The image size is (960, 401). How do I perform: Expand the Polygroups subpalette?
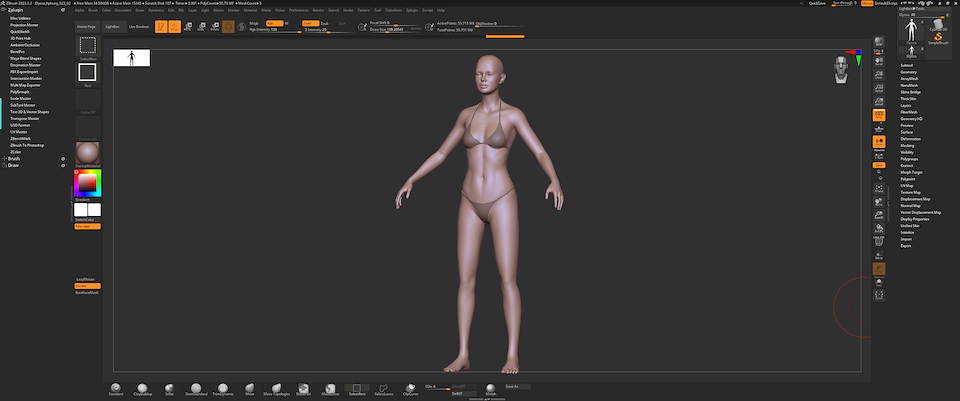pyautogui.click(x=909, y=158)
